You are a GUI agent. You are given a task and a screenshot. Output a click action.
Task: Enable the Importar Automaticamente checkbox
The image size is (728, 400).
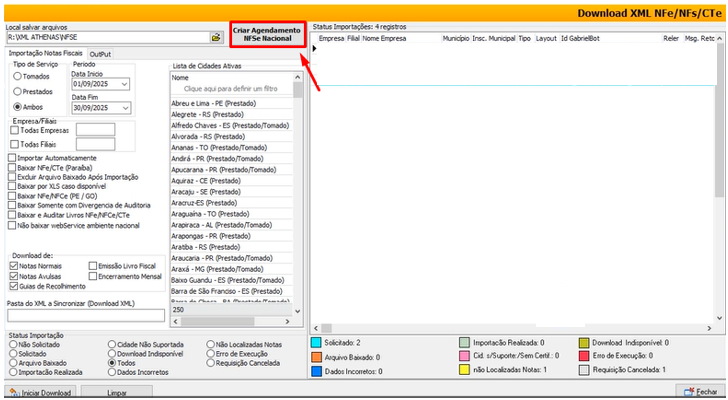[x=12, y=158]
